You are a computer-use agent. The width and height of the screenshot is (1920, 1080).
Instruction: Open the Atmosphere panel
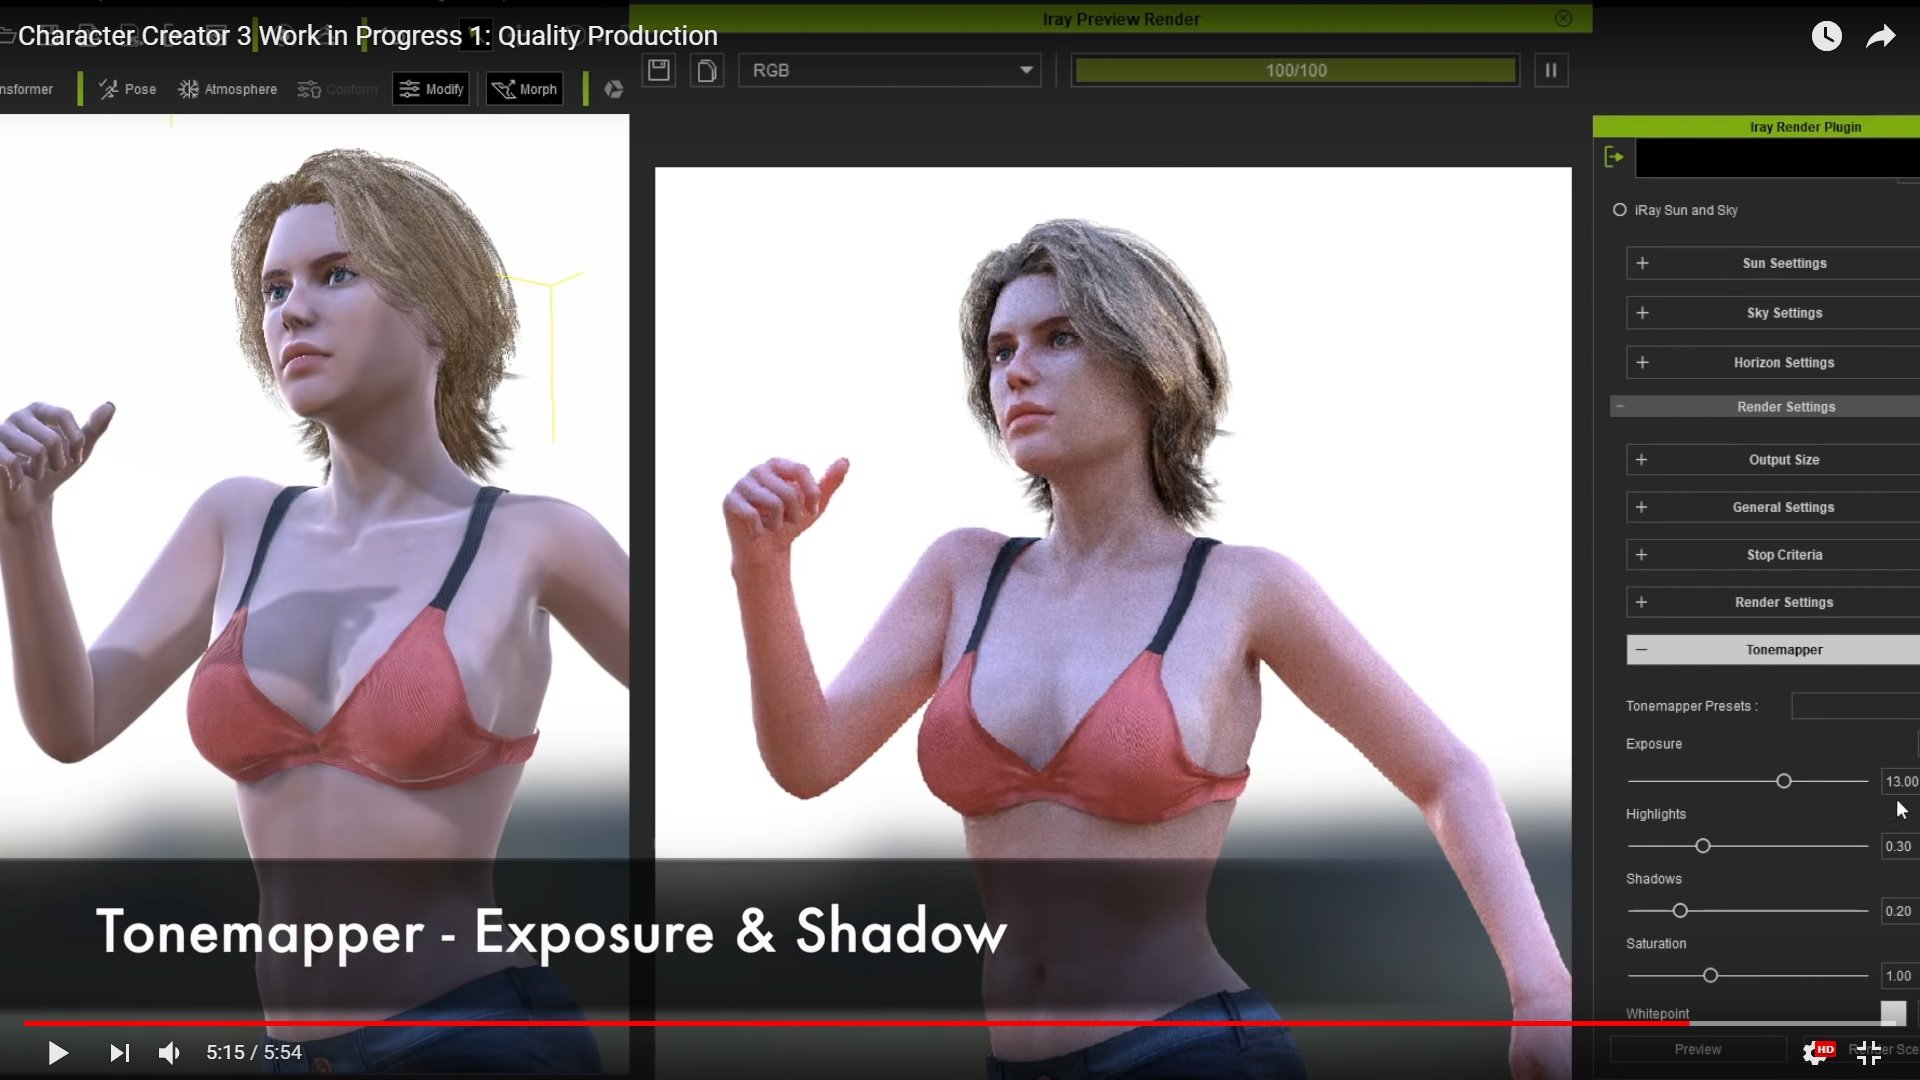click(227, 89)
